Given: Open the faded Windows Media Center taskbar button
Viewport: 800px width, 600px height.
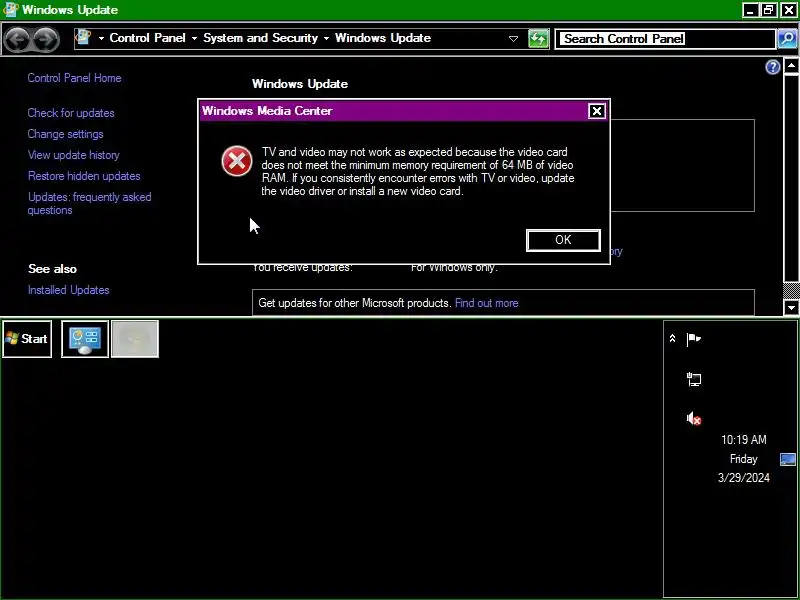Looking at the screenshot, I should click(135, 339).
